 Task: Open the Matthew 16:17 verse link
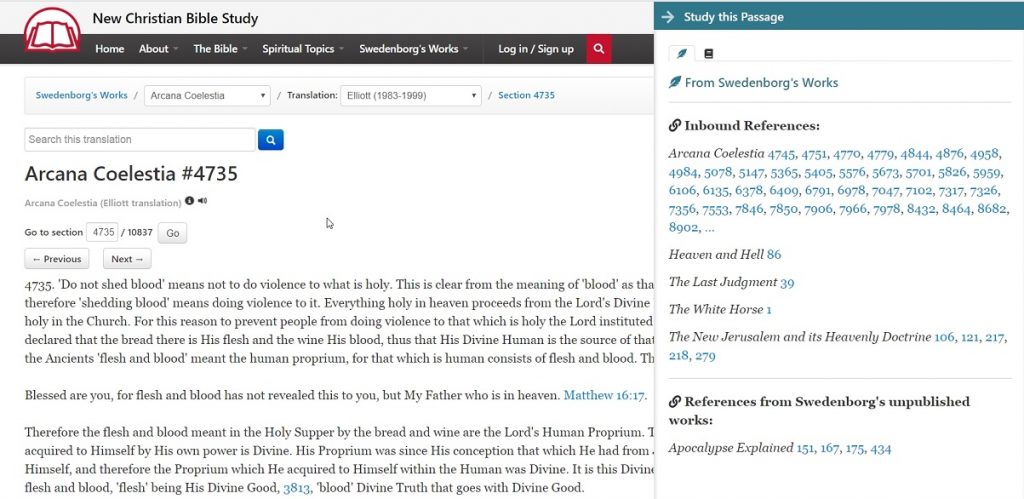pyautogui.click(x=605, y=395)
